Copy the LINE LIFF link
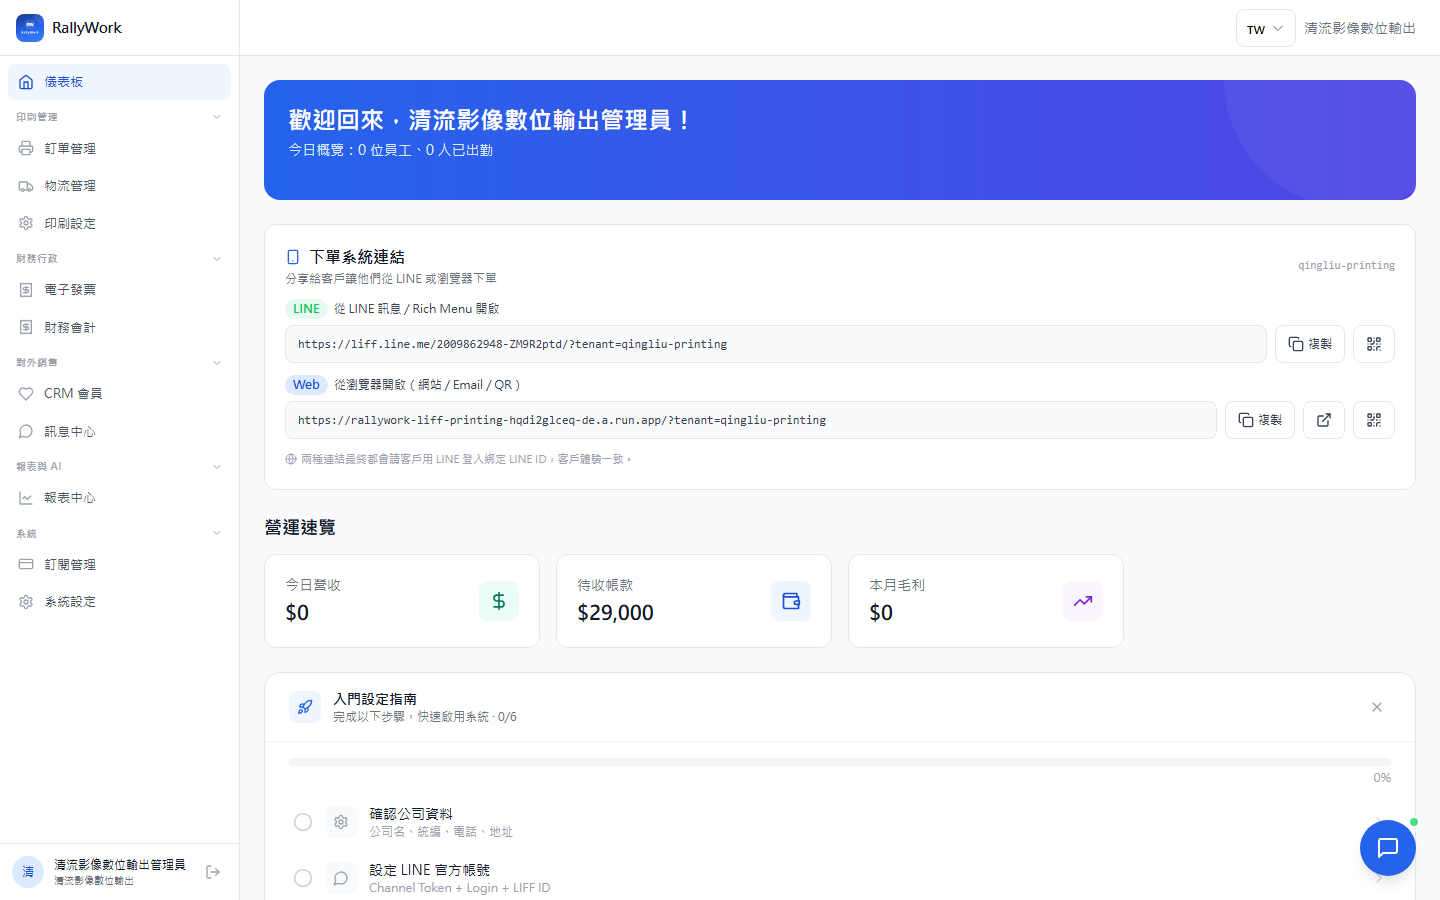This screenshot has height=900, width=1440. coord(1310,344)
